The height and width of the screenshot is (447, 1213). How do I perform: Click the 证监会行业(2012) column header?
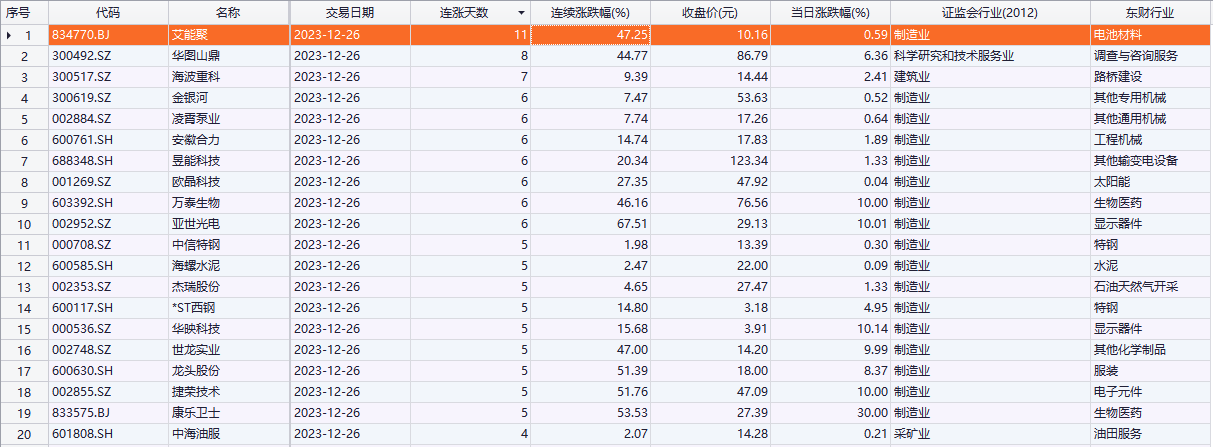[989, 12]
